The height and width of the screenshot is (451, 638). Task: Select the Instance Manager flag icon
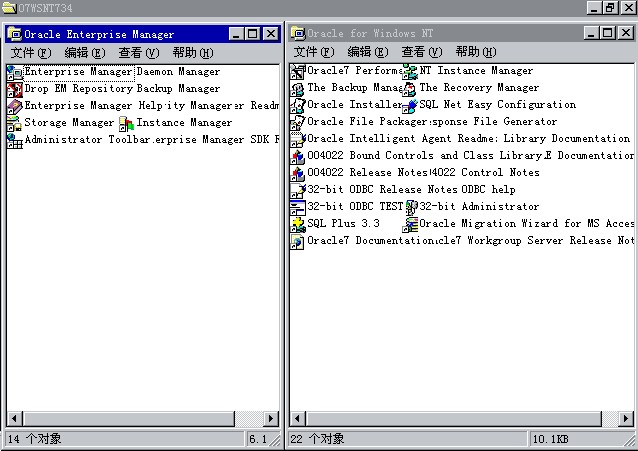point(127,123)
